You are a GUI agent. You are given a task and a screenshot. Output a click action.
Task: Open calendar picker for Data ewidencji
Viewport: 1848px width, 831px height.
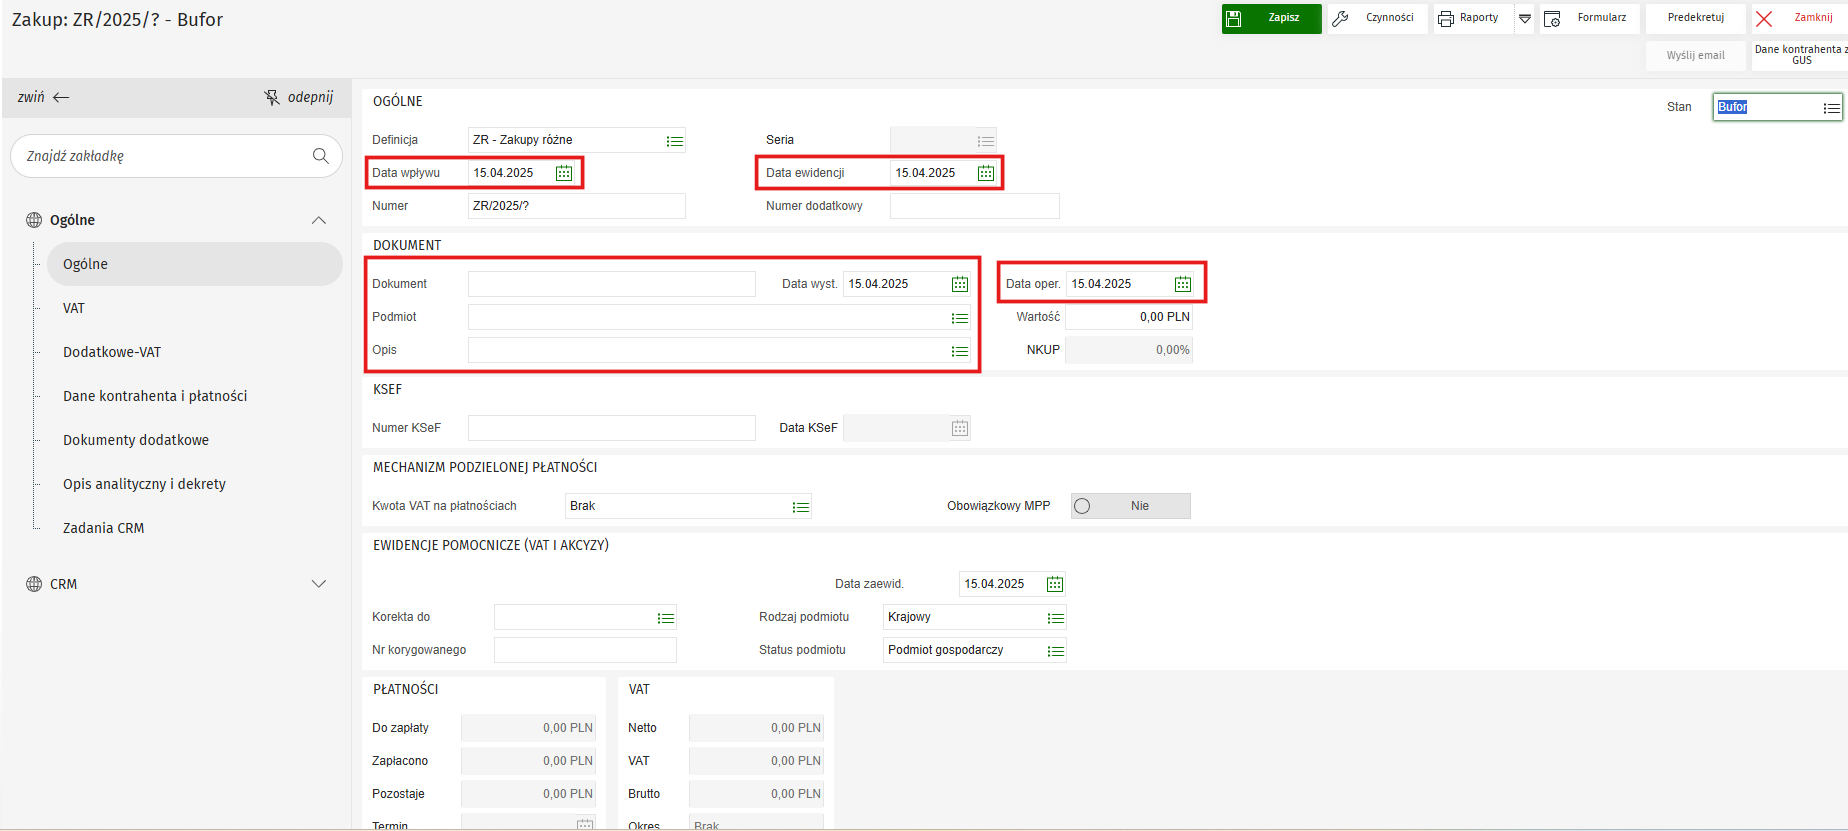pos(986,173)
